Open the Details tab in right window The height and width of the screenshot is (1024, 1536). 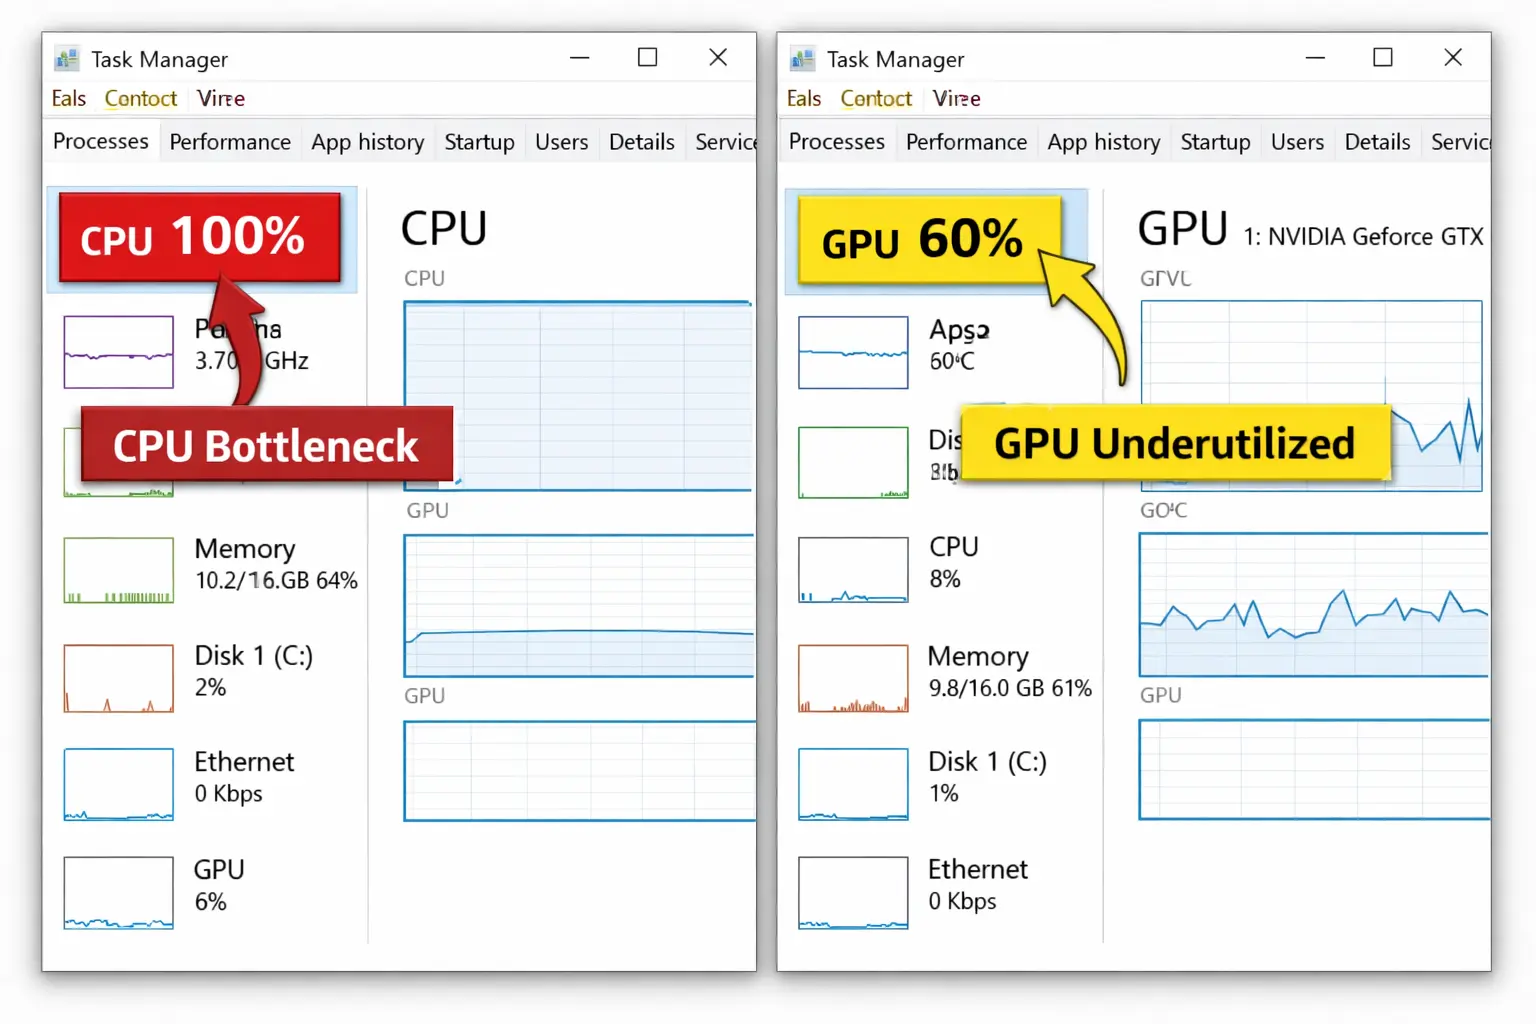coord(1377,141)
